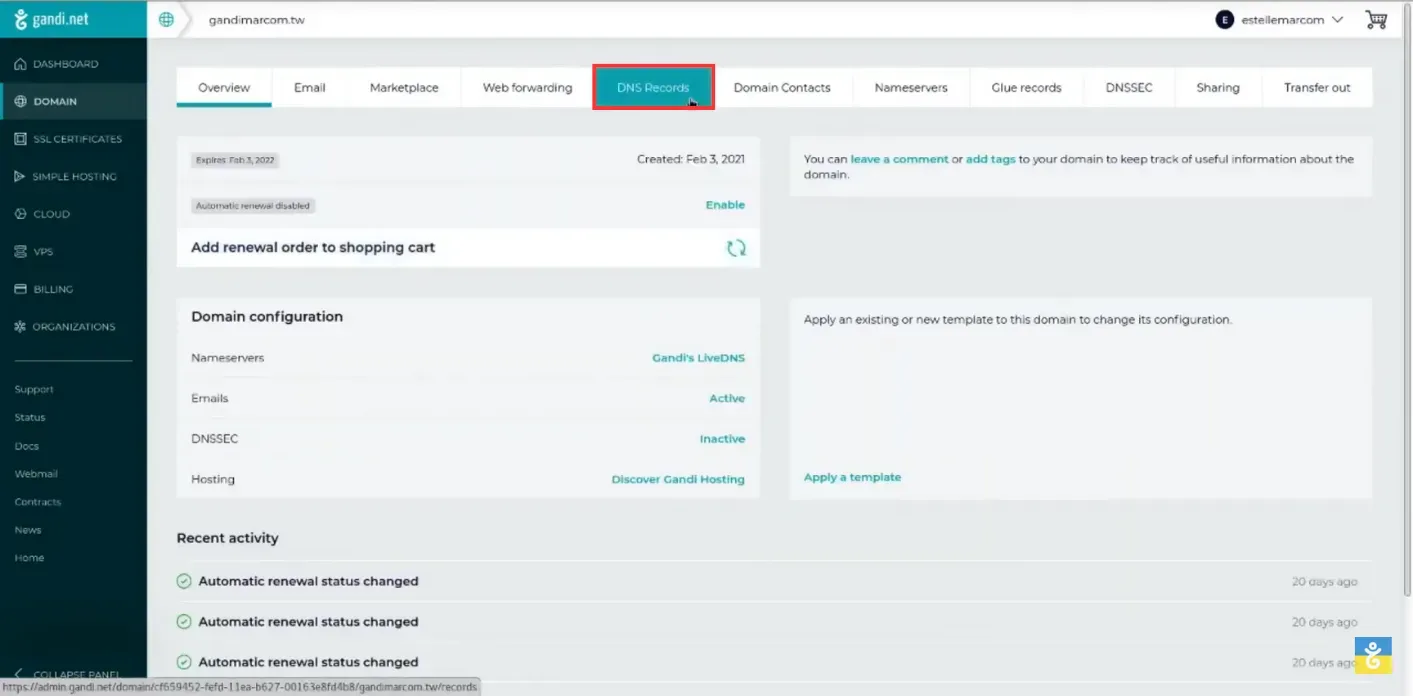Screen dimensions: 1413x696
Task: Switch to the Nameservers tab
Action: (911, 87)
